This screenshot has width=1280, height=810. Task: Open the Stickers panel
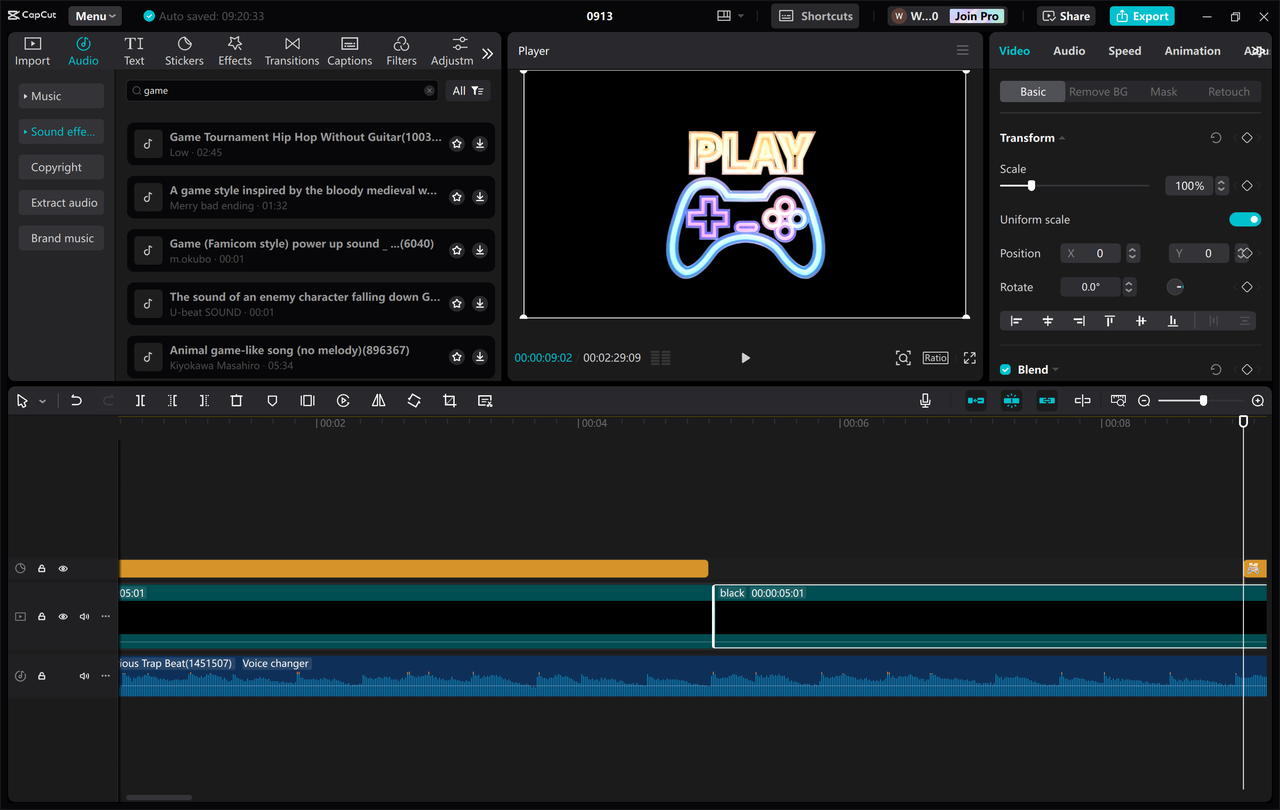tap(184, 50)
